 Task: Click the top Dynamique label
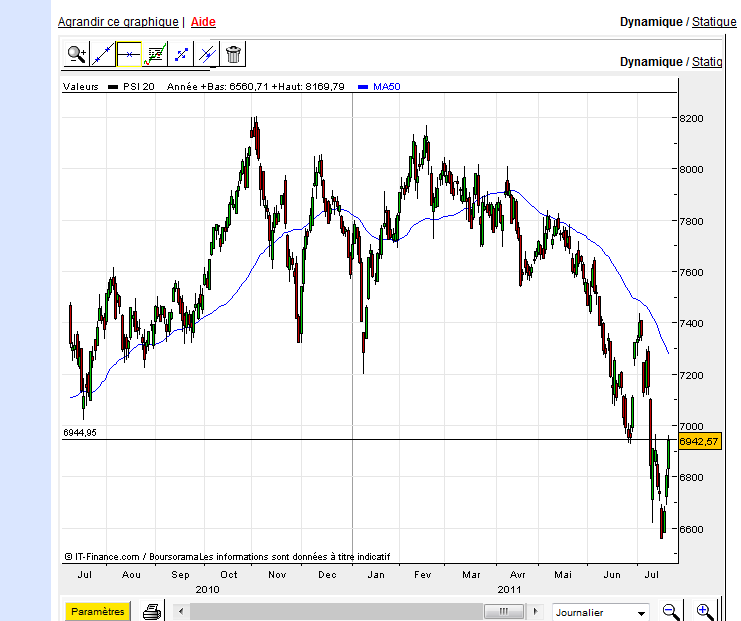[x=651, y=22]
